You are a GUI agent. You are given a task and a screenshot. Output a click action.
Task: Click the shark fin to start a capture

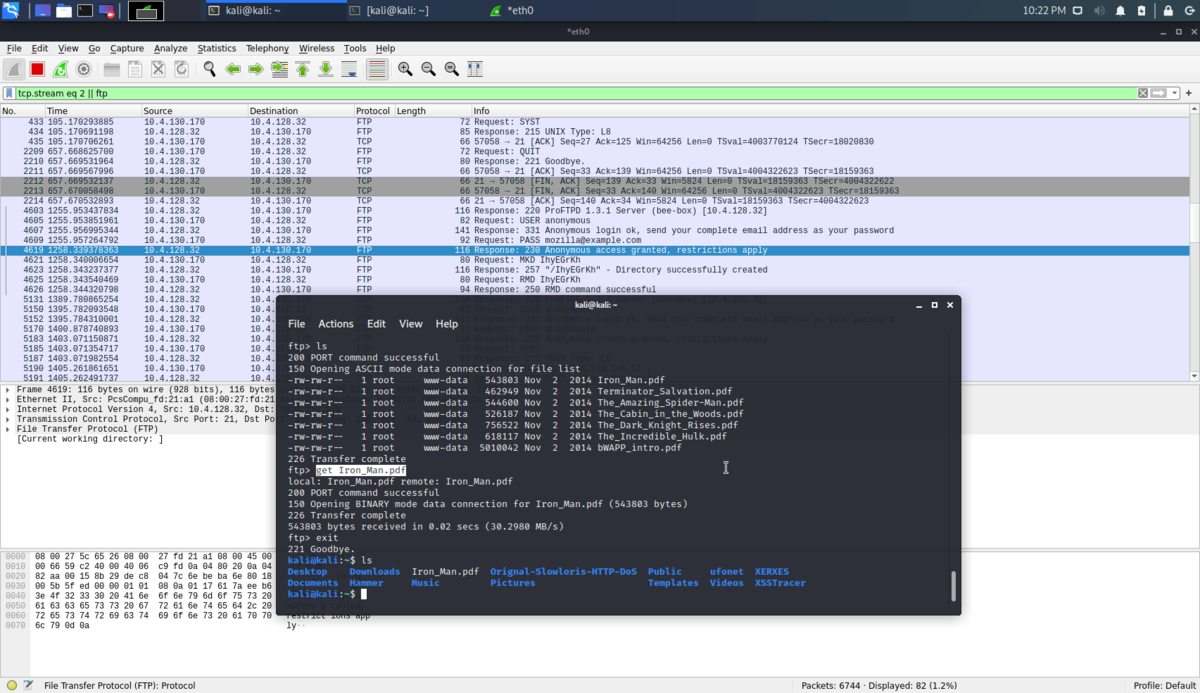[12, 68]
